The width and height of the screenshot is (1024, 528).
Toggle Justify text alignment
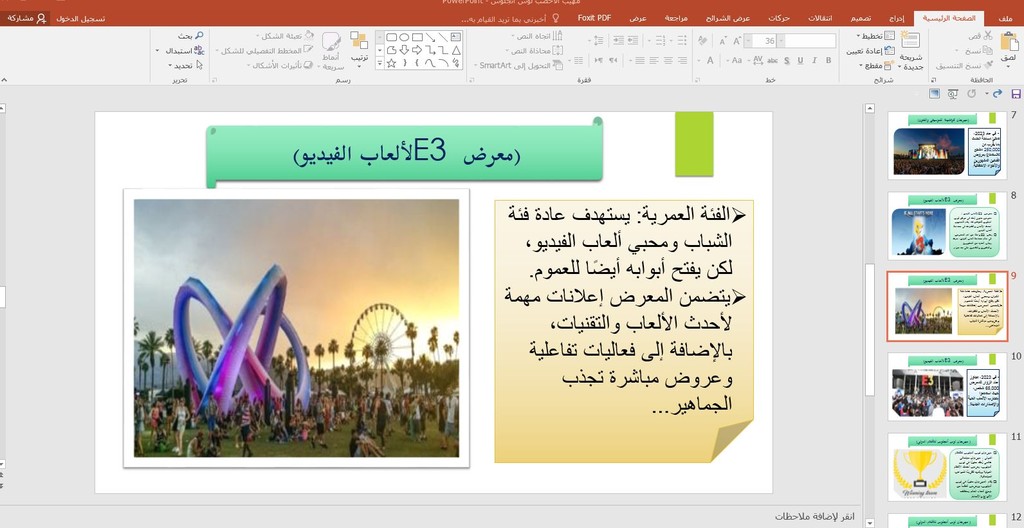click(639, 60)
